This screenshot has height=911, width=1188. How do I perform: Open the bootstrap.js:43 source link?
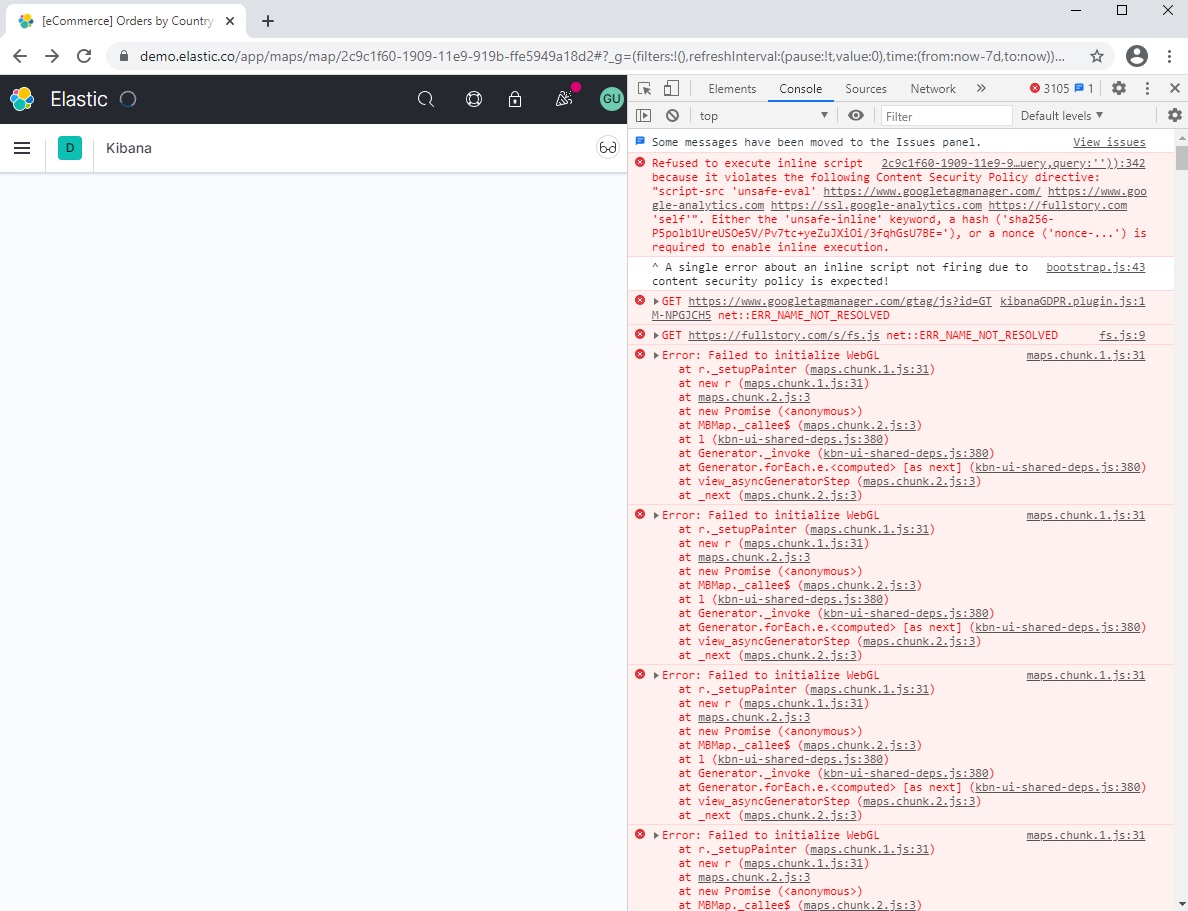(x=1096, y=268)
